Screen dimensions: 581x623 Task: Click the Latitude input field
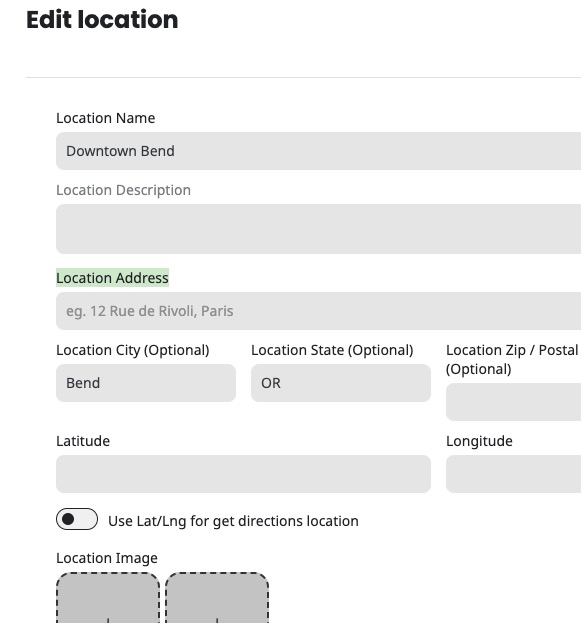point(243,474)
